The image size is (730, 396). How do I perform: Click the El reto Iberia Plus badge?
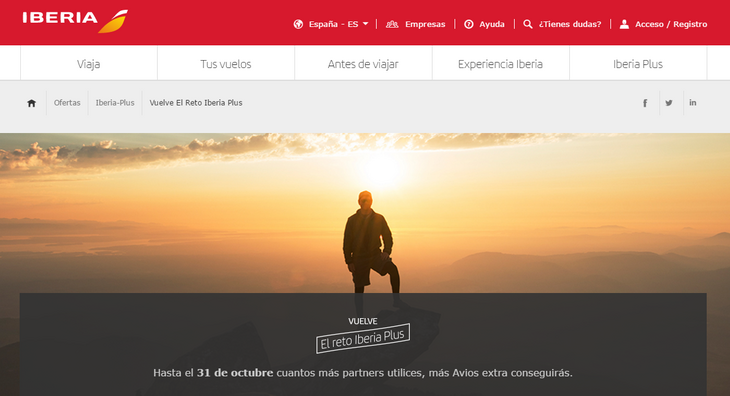[363, 338]
